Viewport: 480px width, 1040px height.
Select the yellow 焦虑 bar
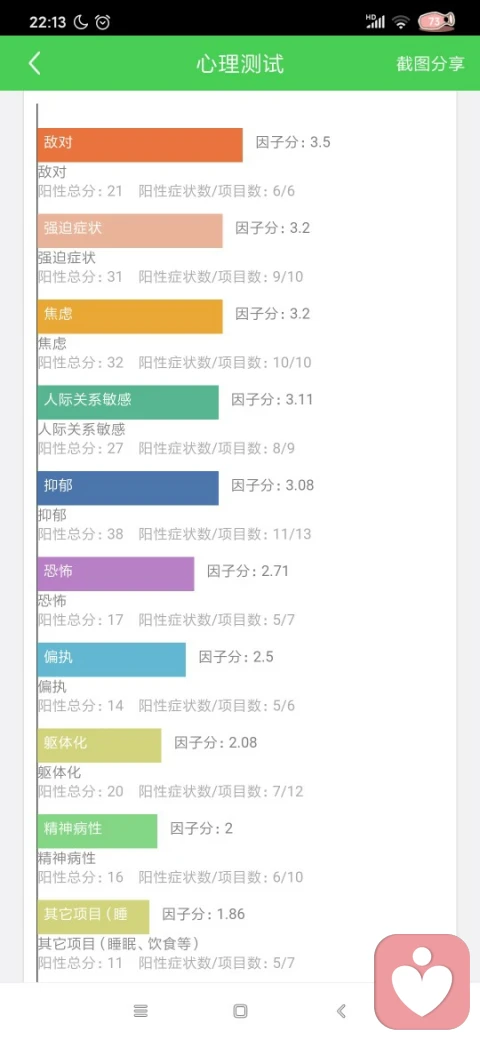coord(130,316)
